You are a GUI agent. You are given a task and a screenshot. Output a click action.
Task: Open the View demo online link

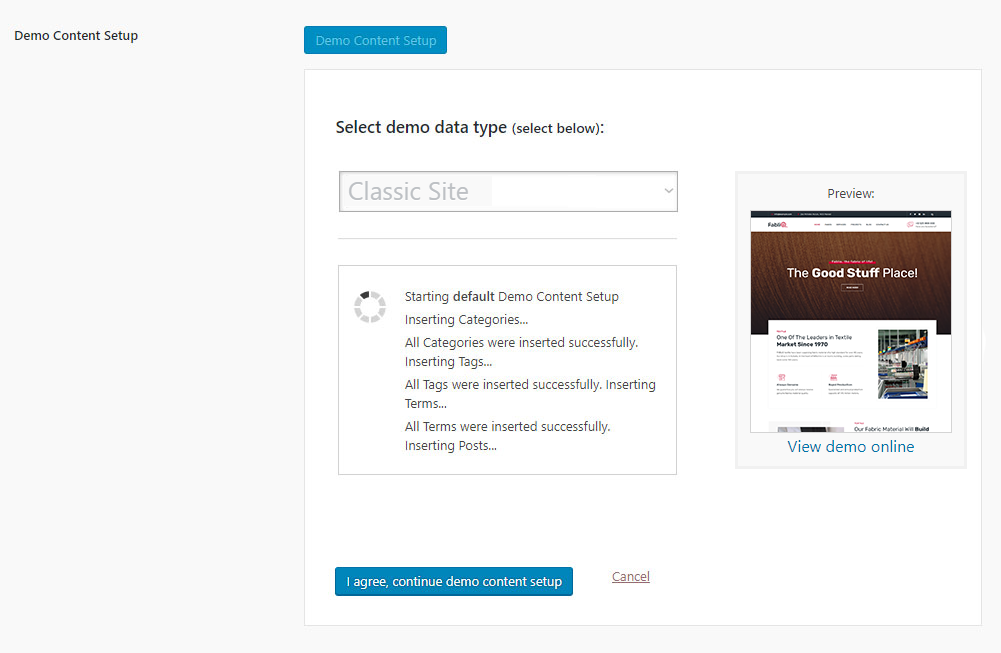tap(850, 447)
